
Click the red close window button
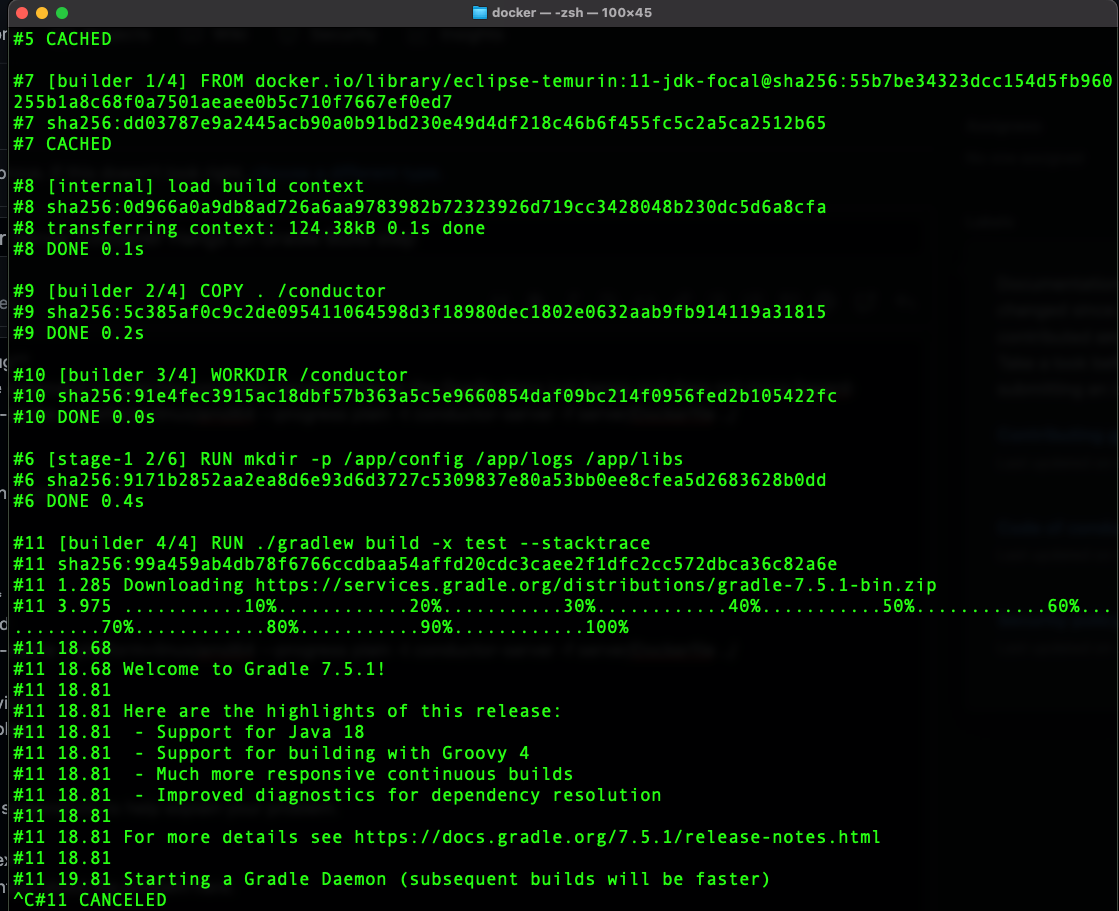point(23,13)
